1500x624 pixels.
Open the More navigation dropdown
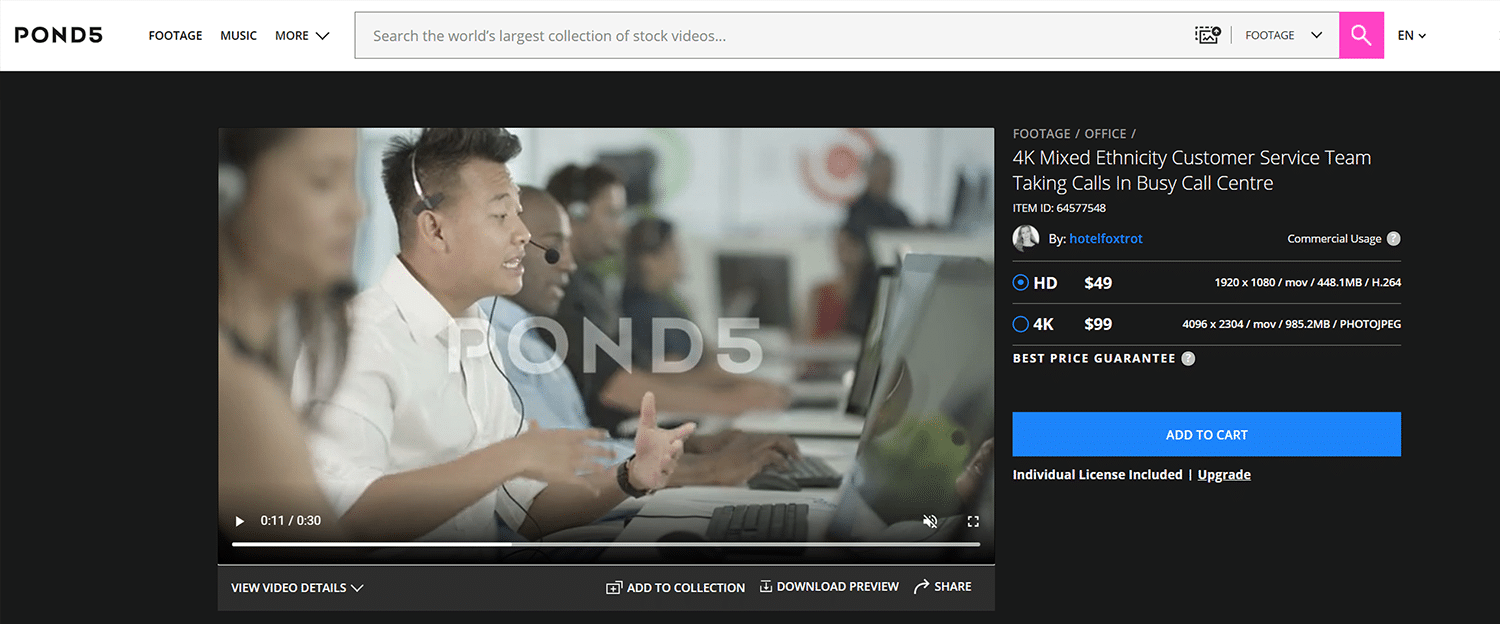pos(302,36)
